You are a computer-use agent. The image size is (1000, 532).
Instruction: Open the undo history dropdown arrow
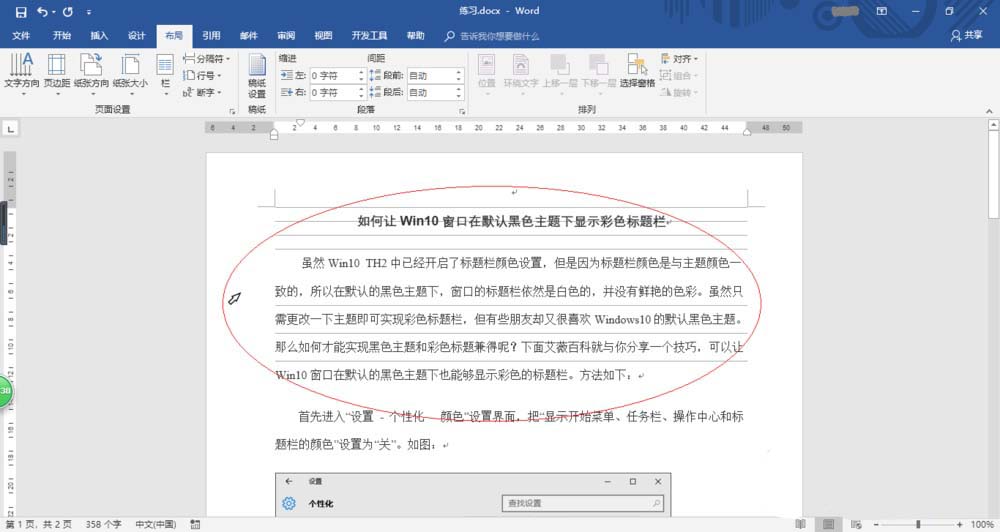[x=54, y=12]
